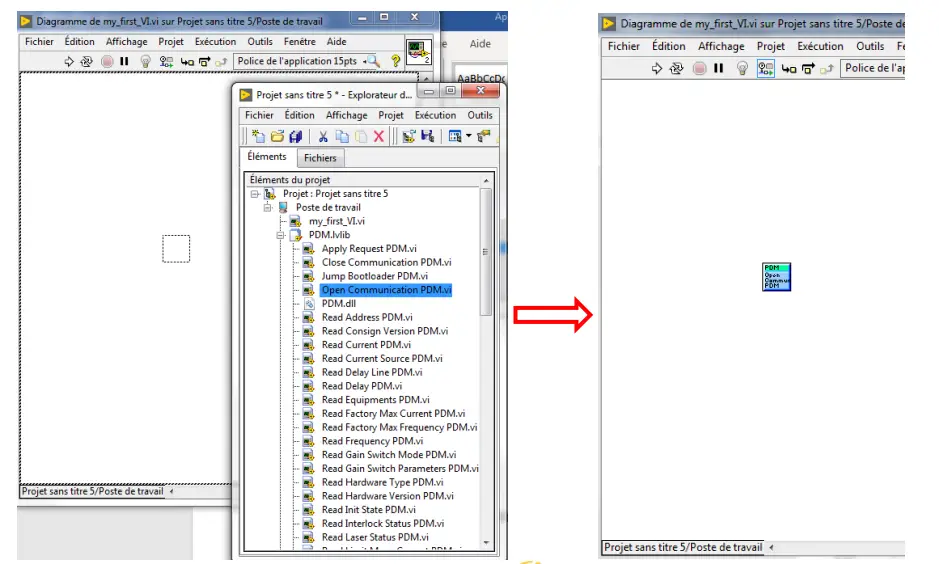Open Exécution menu in the right diagram window
939x564 pixels.
click(x=820, y=46)
